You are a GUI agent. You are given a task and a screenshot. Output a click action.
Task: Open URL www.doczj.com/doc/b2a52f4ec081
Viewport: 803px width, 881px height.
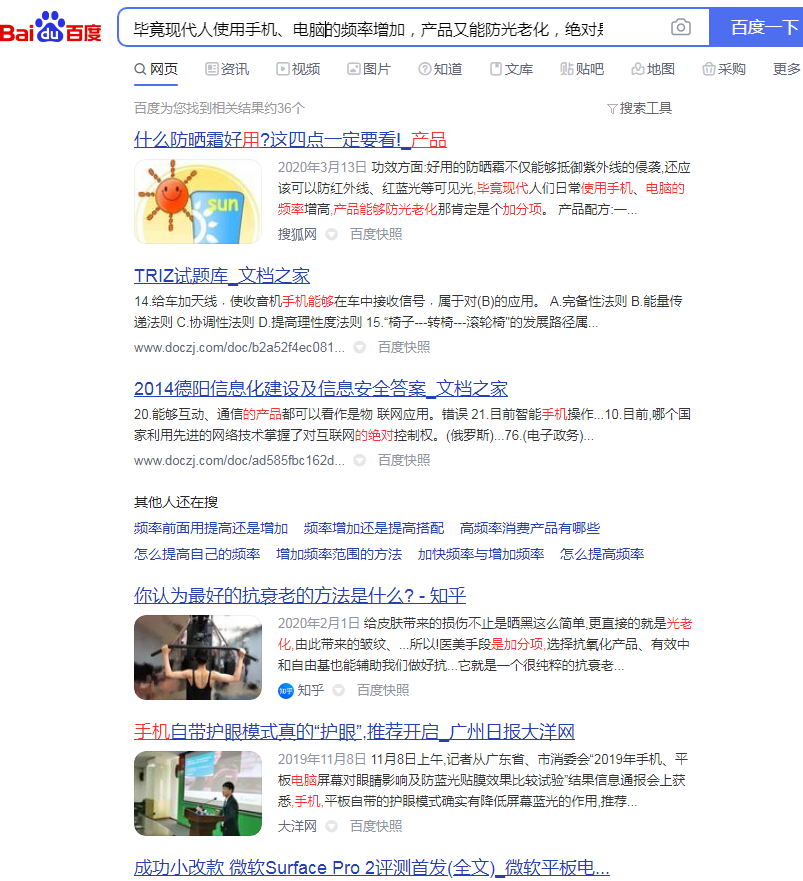pos(239,347)
